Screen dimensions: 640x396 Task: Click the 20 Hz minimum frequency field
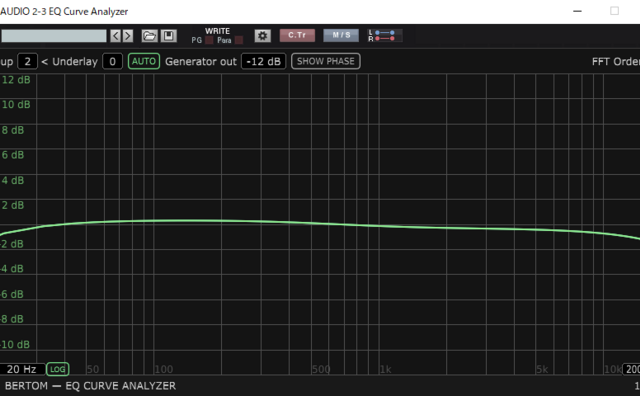[x=22, y=369]
